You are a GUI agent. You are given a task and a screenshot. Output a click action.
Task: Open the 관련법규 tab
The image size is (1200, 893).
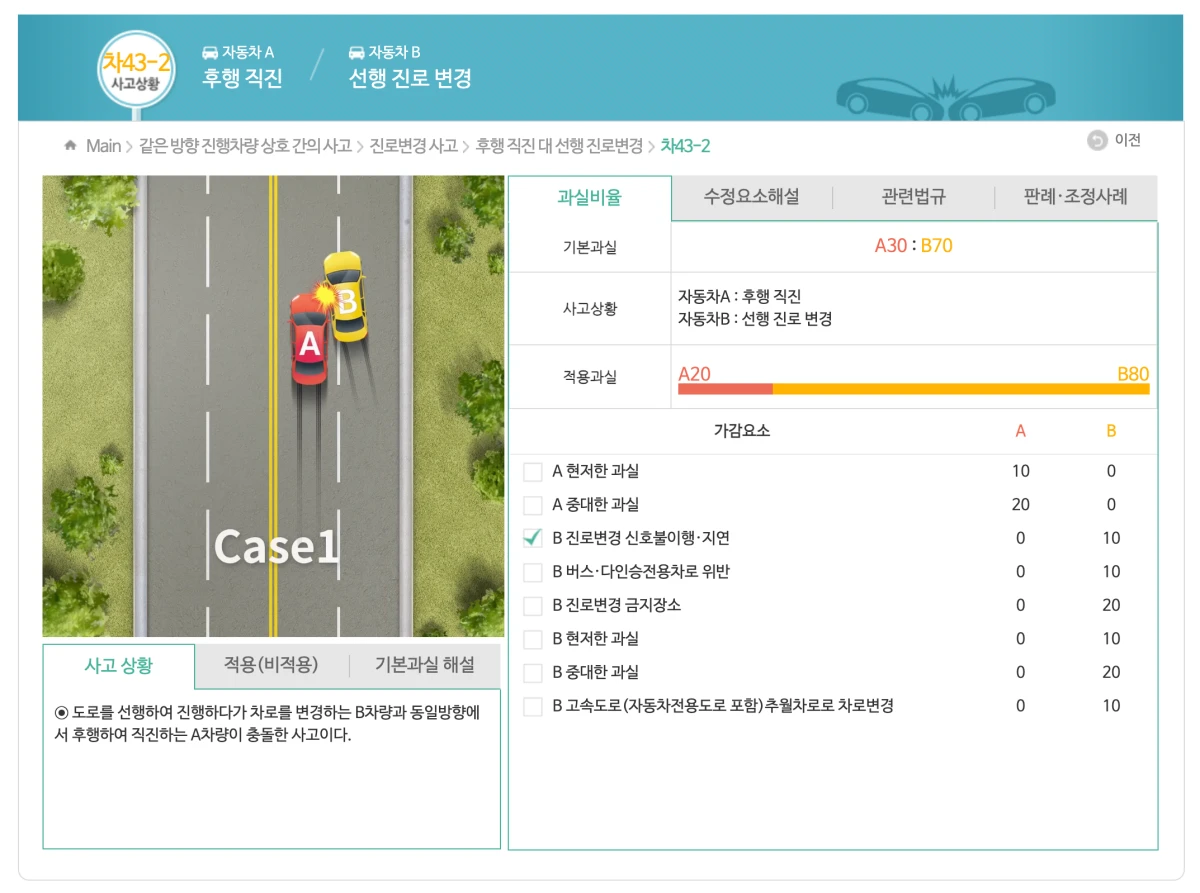[x=911, y=197]
